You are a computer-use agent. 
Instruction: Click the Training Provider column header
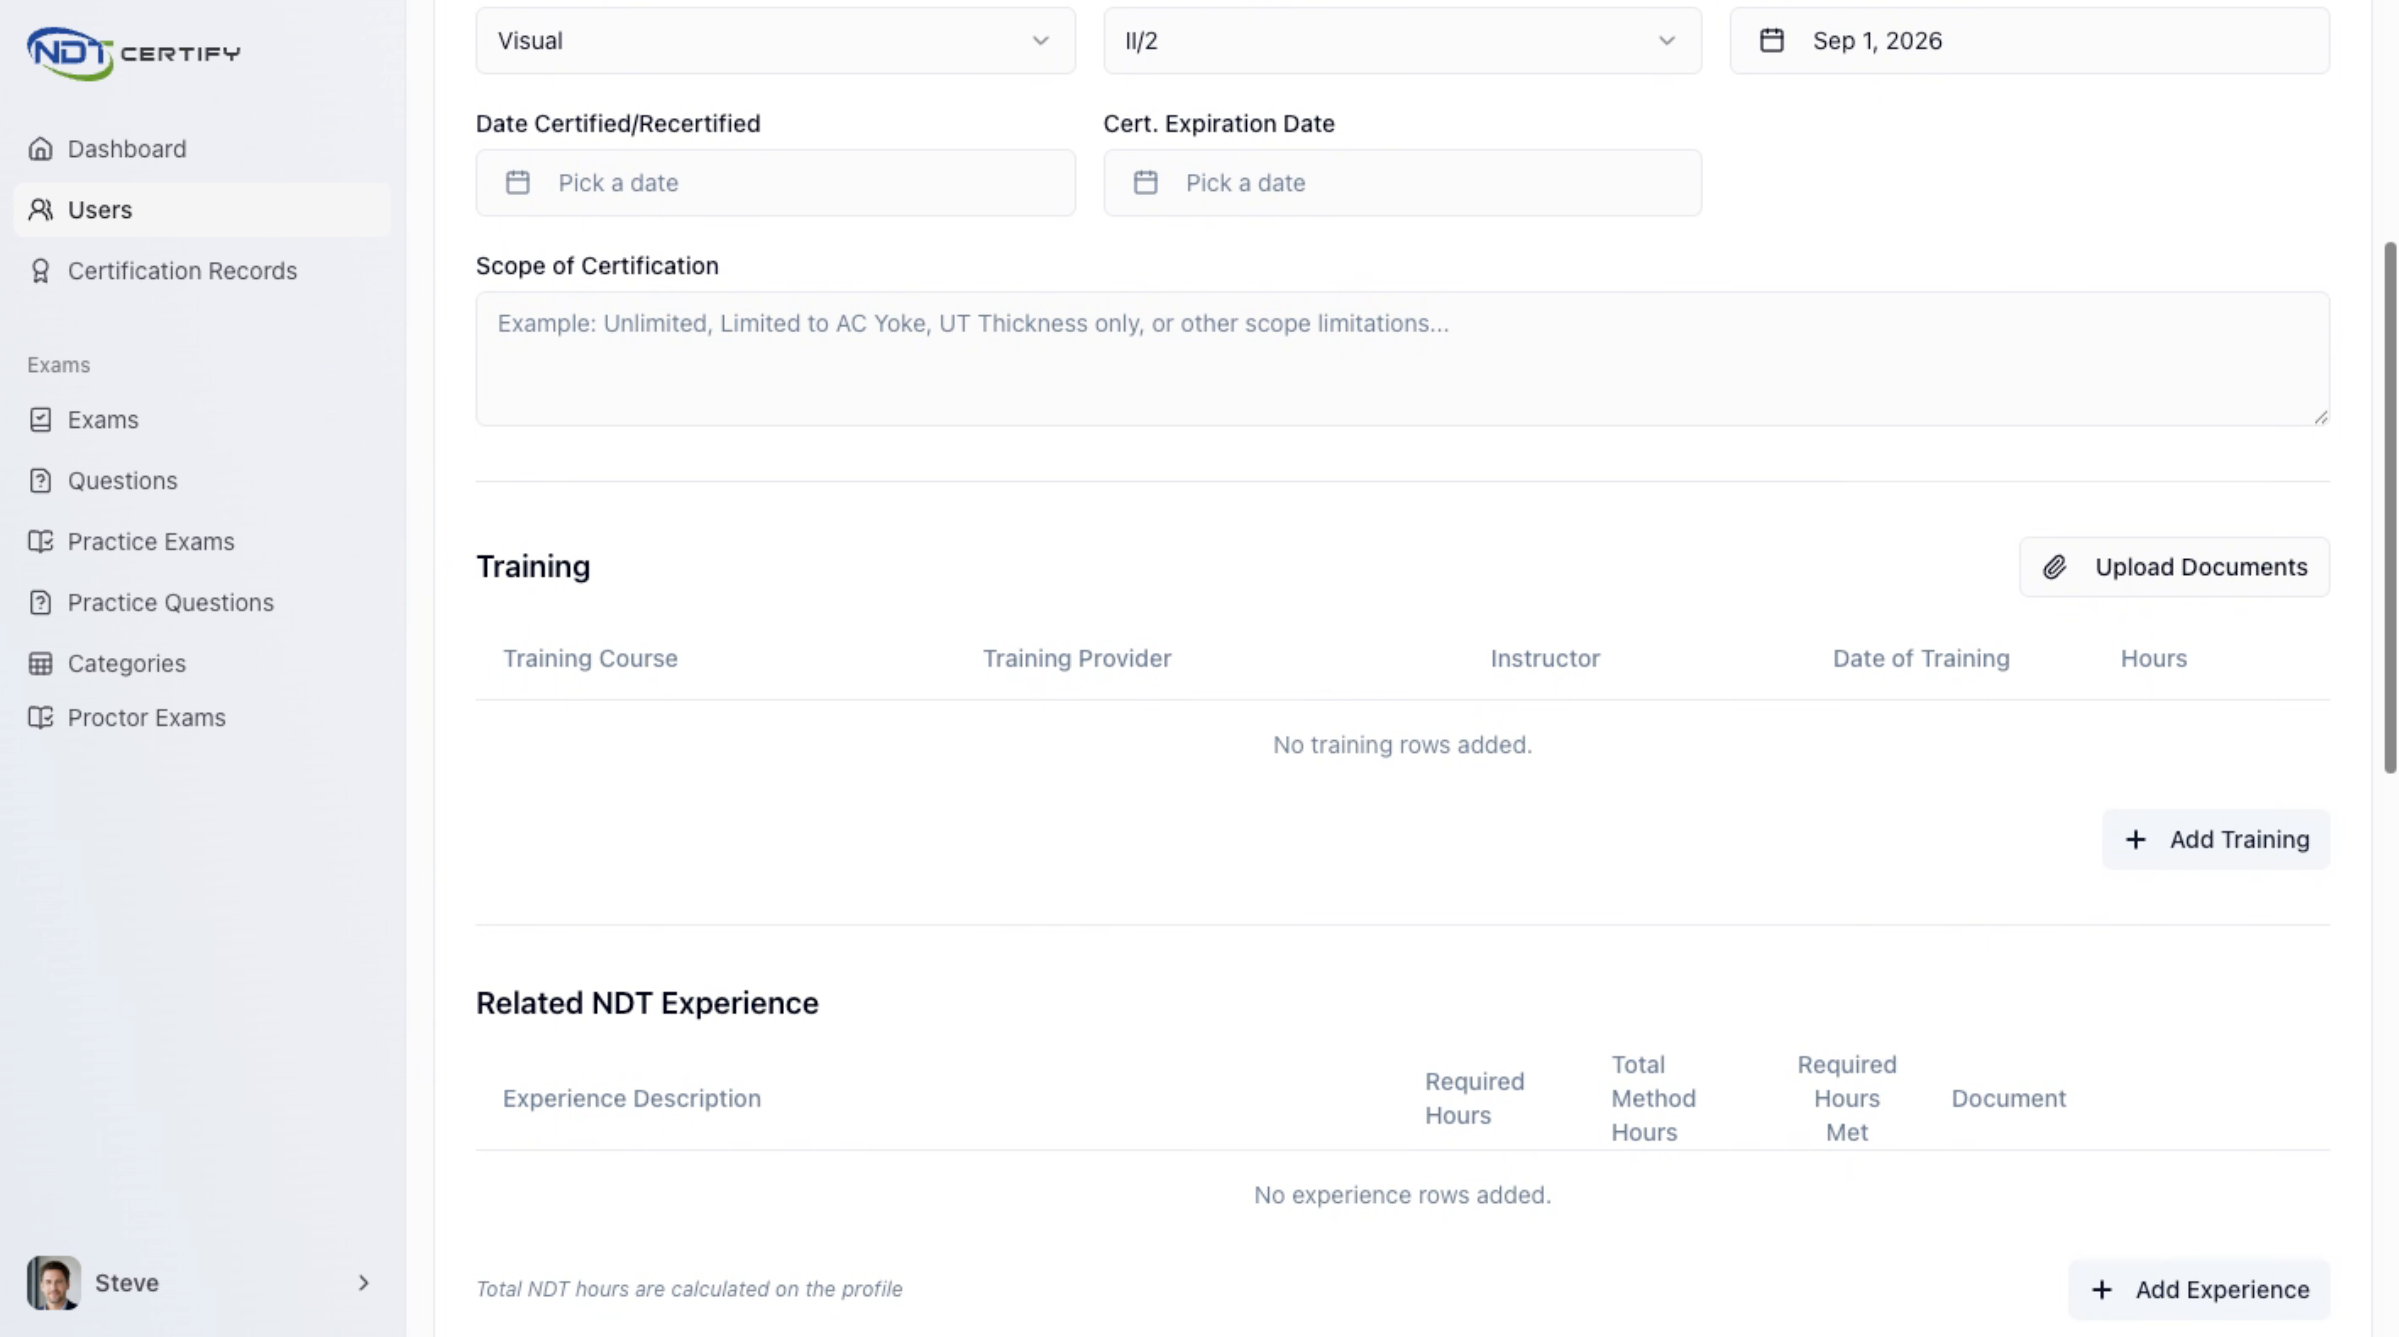(x=1076, y=658)
